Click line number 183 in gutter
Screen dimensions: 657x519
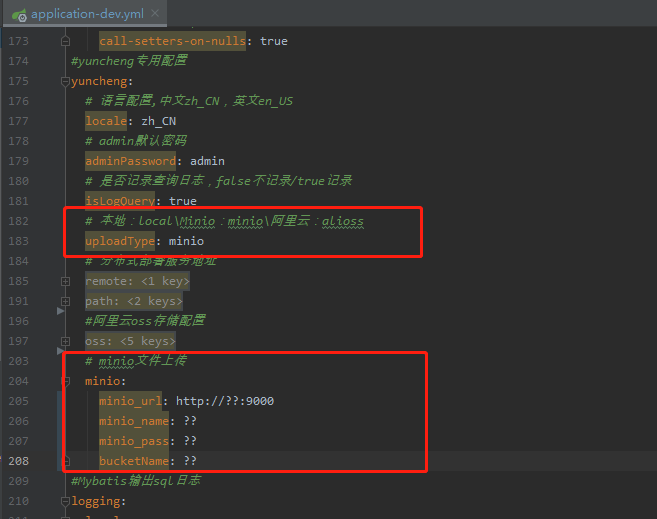(18, 241)
